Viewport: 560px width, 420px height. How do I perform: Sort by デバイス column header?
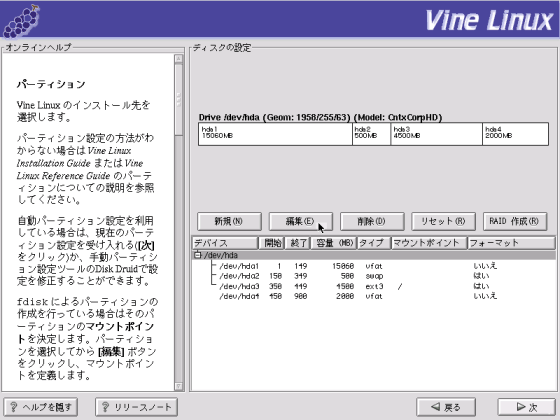pos(225,243)
